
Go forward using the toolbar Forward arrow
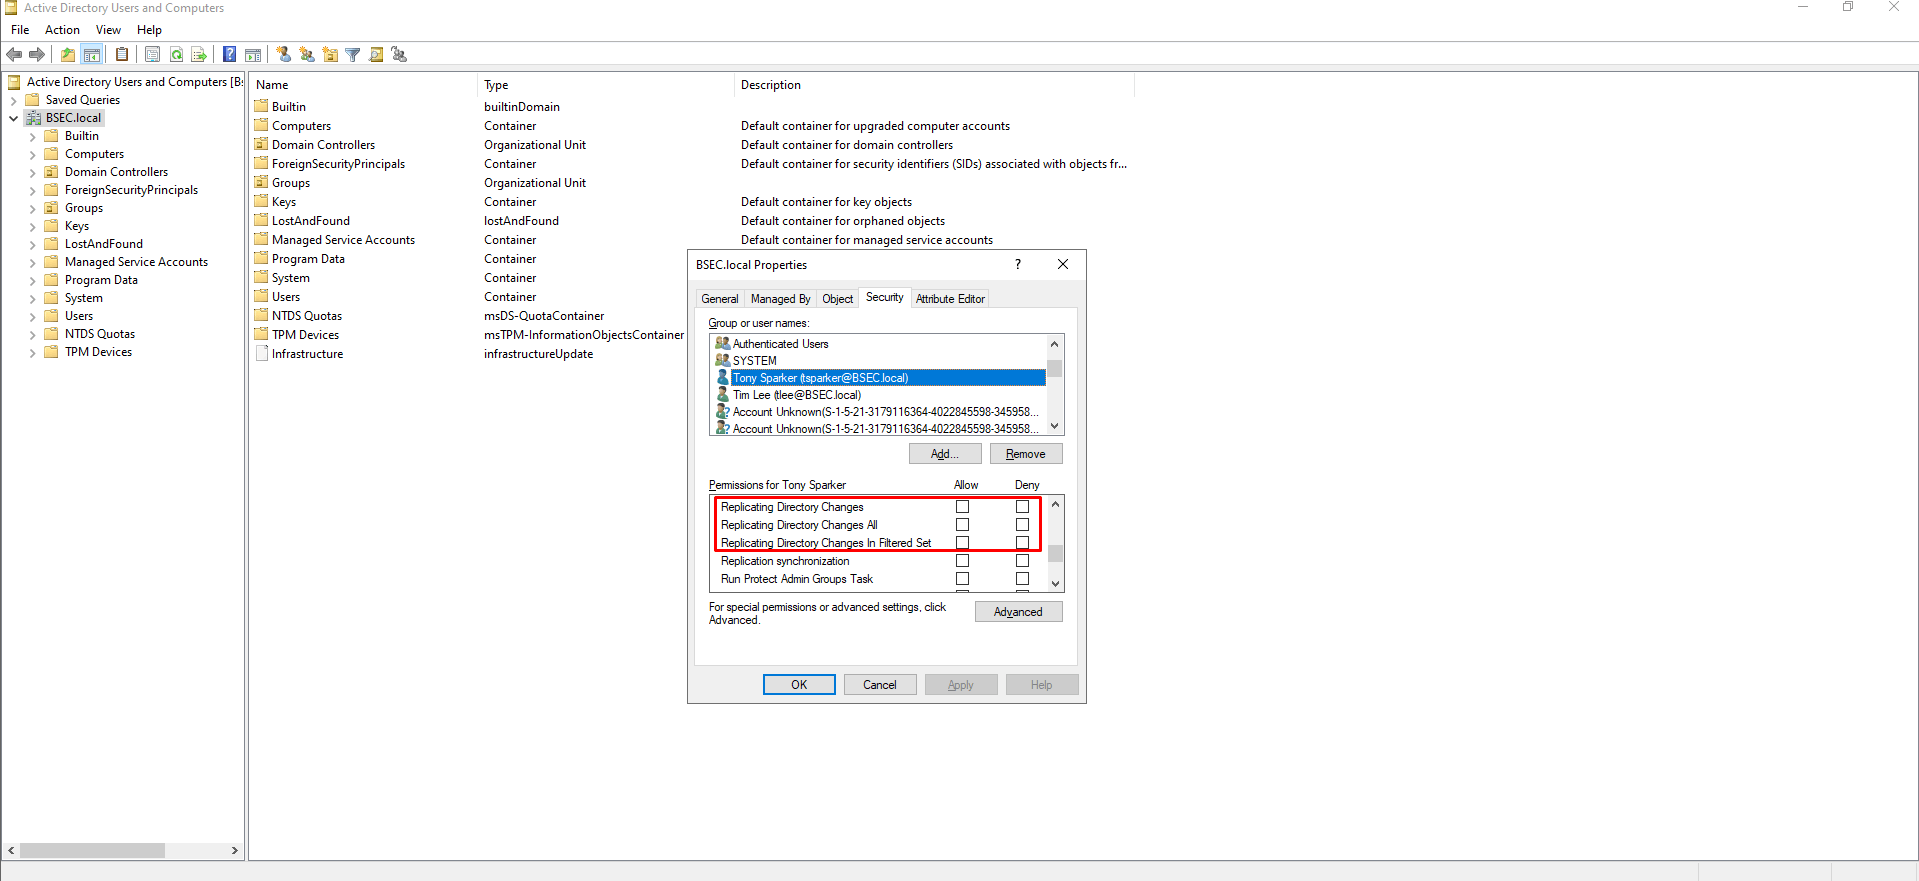[37, 55]
